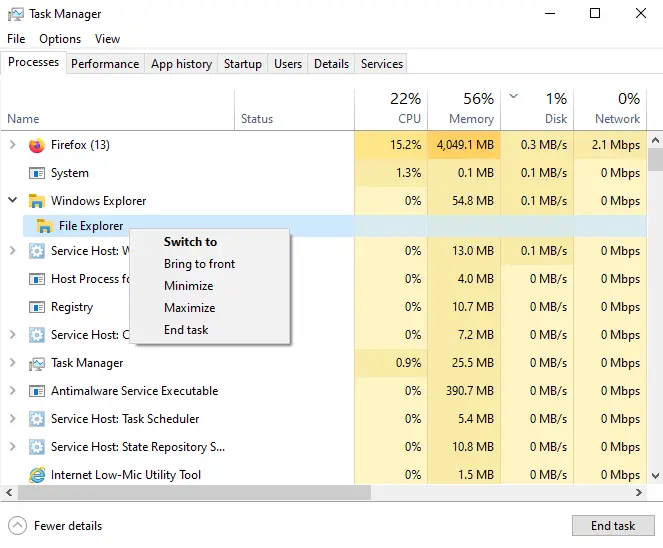Click the Windows Explorer folder icon
663x548 pixels.
pyautogui.click(x=37, y=201)
